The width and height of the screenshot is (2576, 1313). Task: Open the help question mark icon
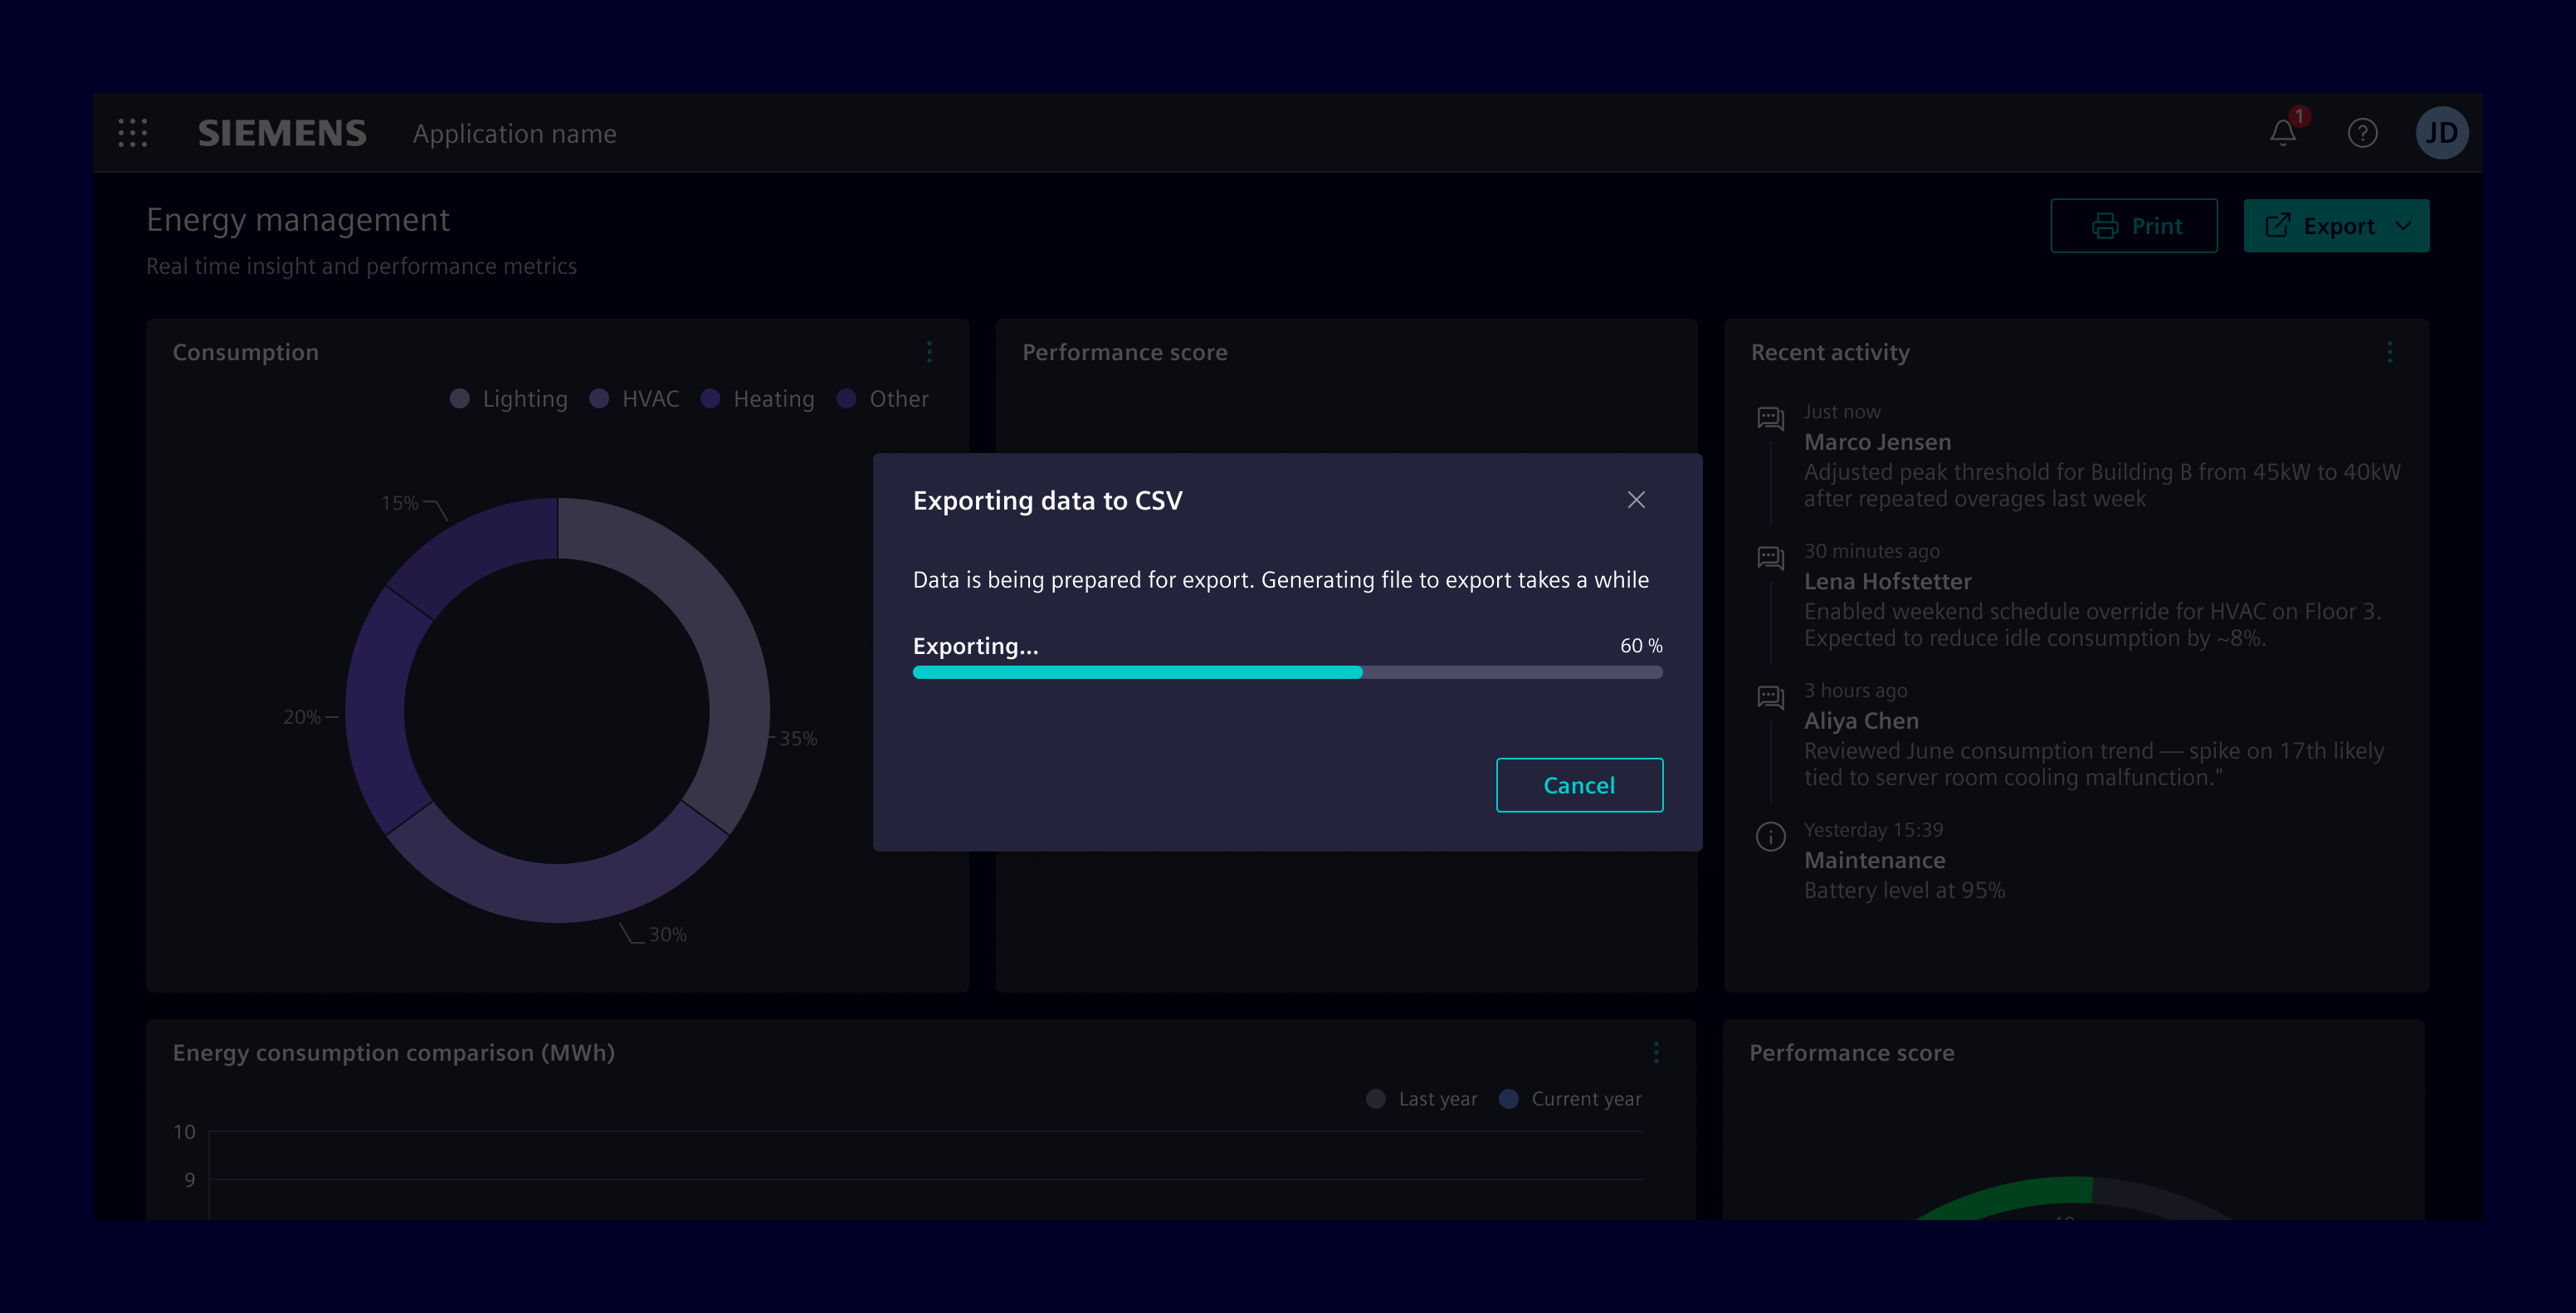pos(2363,133)
